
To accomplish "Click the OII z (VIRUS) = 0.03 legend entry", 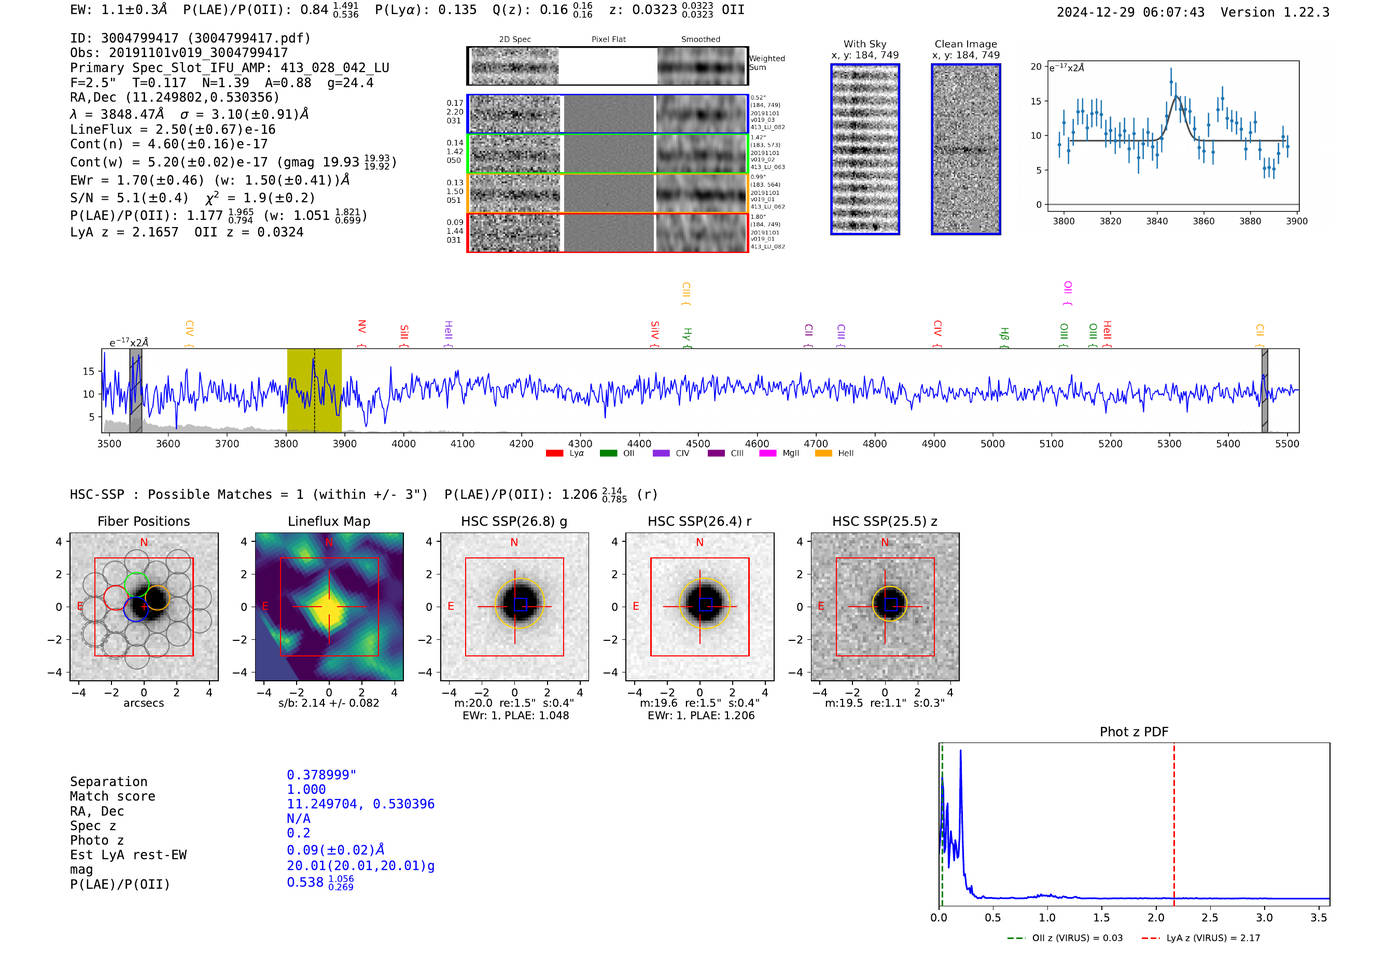I will [1065, 938].
